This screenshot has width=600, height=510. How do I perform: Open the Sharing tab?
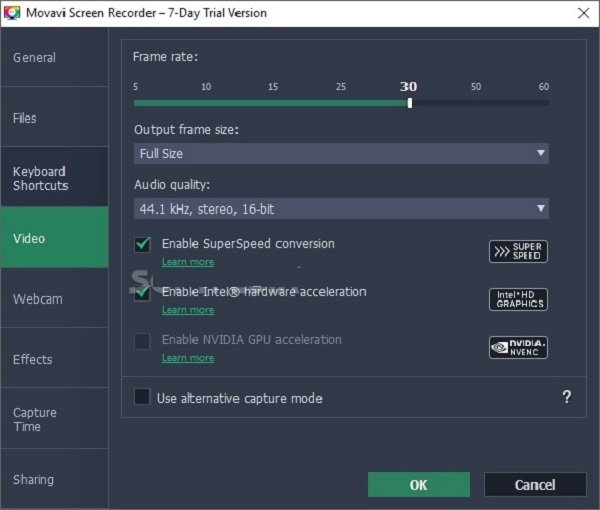coord(54,479)
